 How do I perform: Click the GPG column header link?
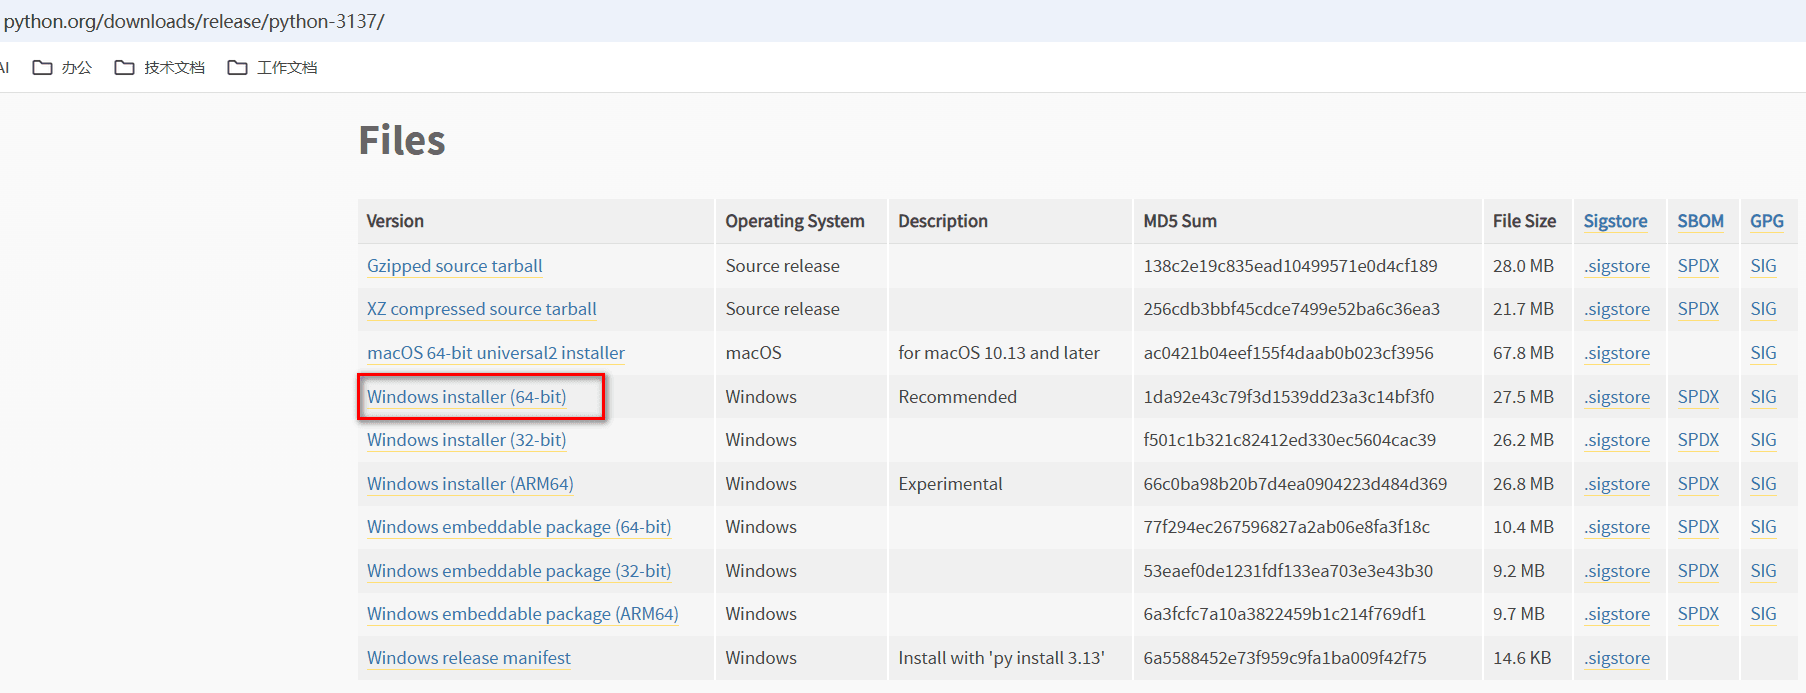pyautogui.click(x=1766, y=221)
